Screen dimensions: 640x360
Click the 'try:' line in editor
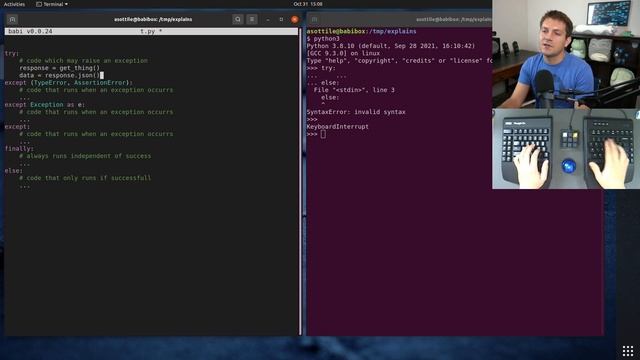(12, 53)
